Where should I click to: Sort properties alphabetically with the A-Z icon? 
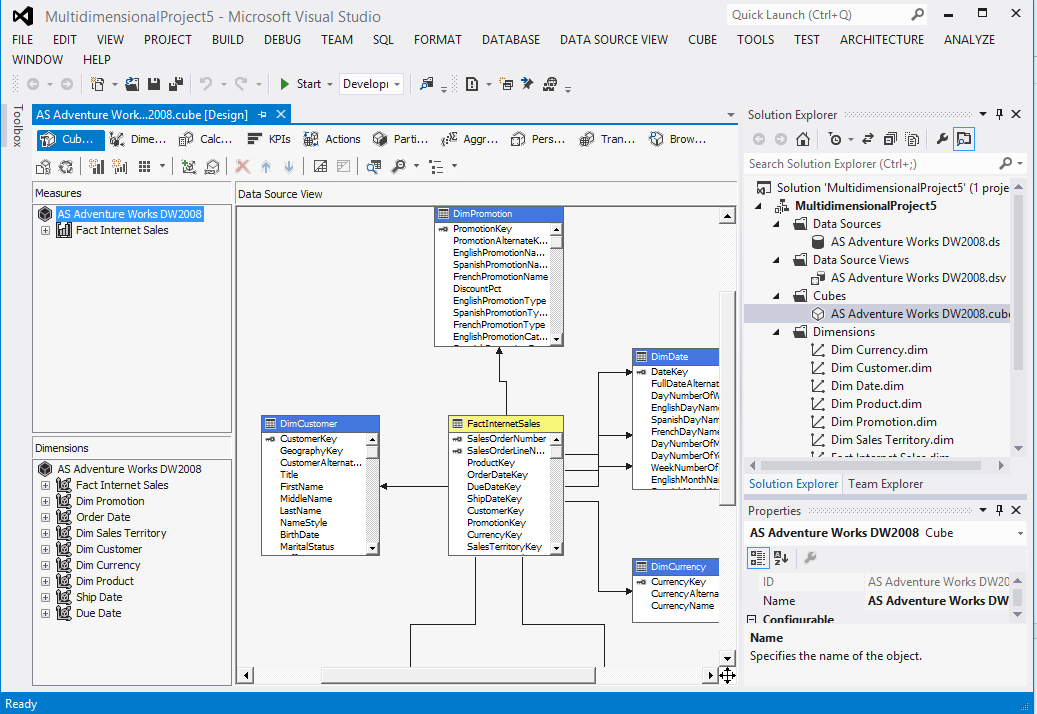coord(781,558)
